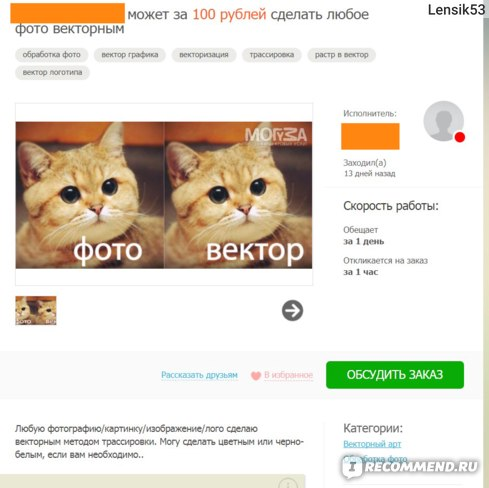Click the heart favorite icon
The height and width of the screenshot is (488, 489).
click(x=256, y=376)
